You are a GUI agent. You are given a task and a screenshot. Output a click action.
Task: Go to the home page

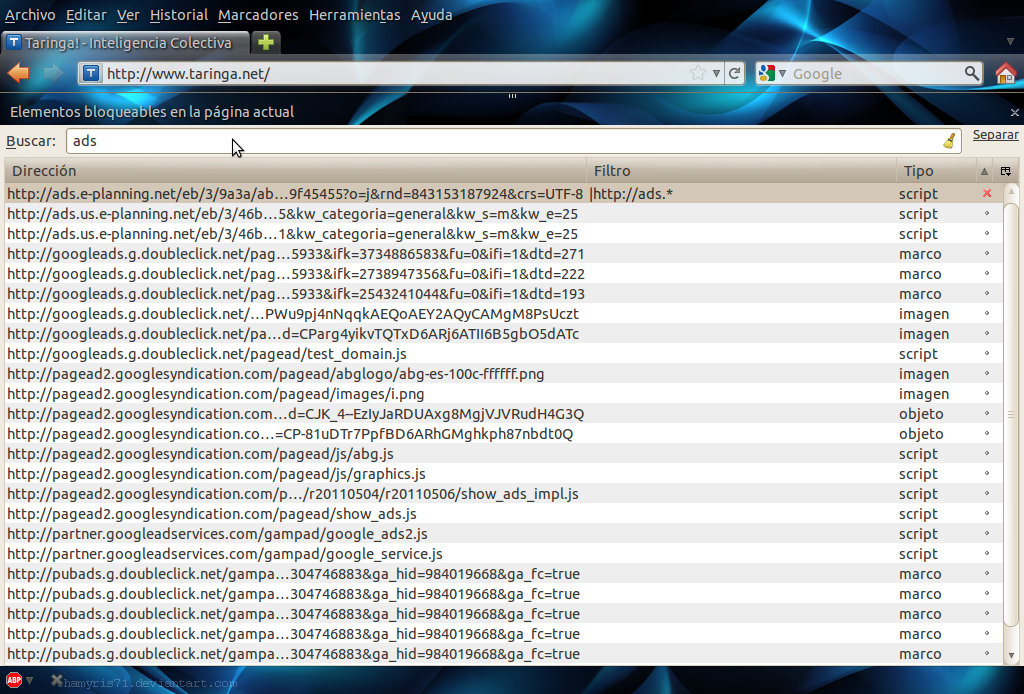1006,73
